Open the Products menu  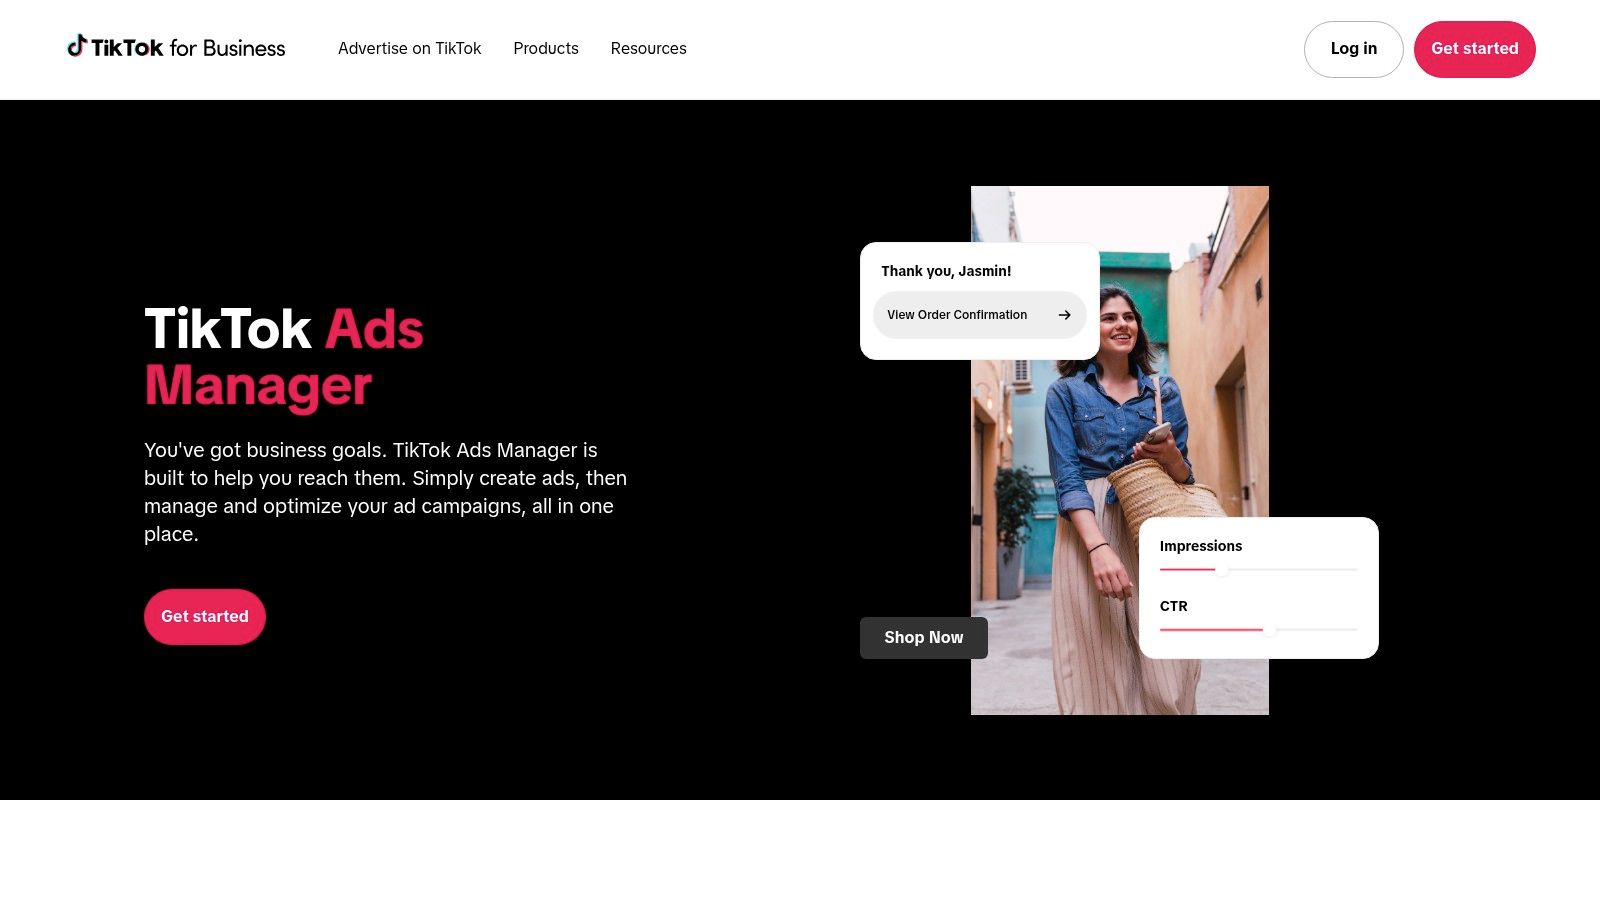point(545,48)
